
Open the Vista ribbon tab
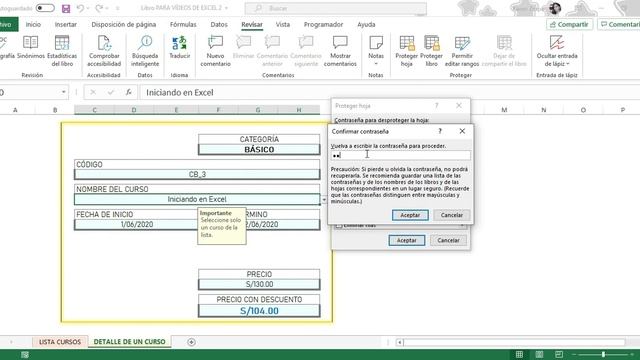coord(282,24)
